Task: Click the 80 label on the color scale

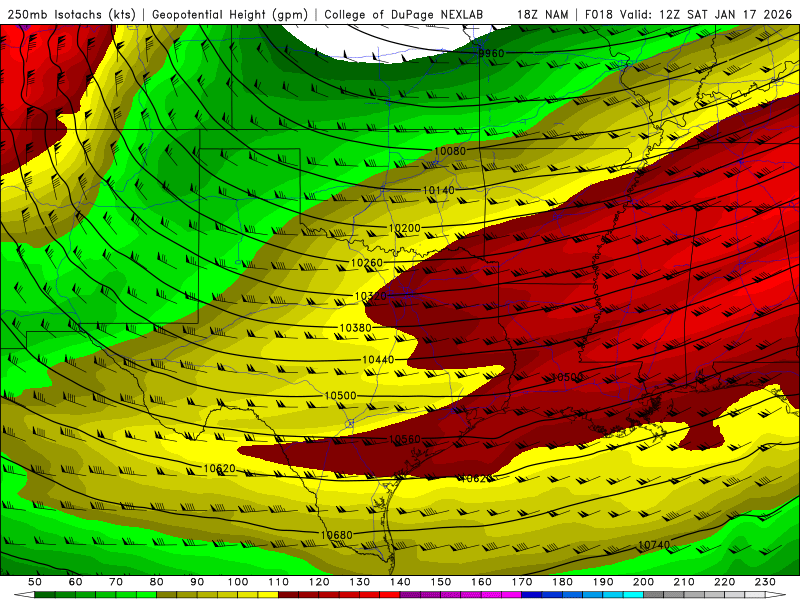Action: tap(157, 582)
